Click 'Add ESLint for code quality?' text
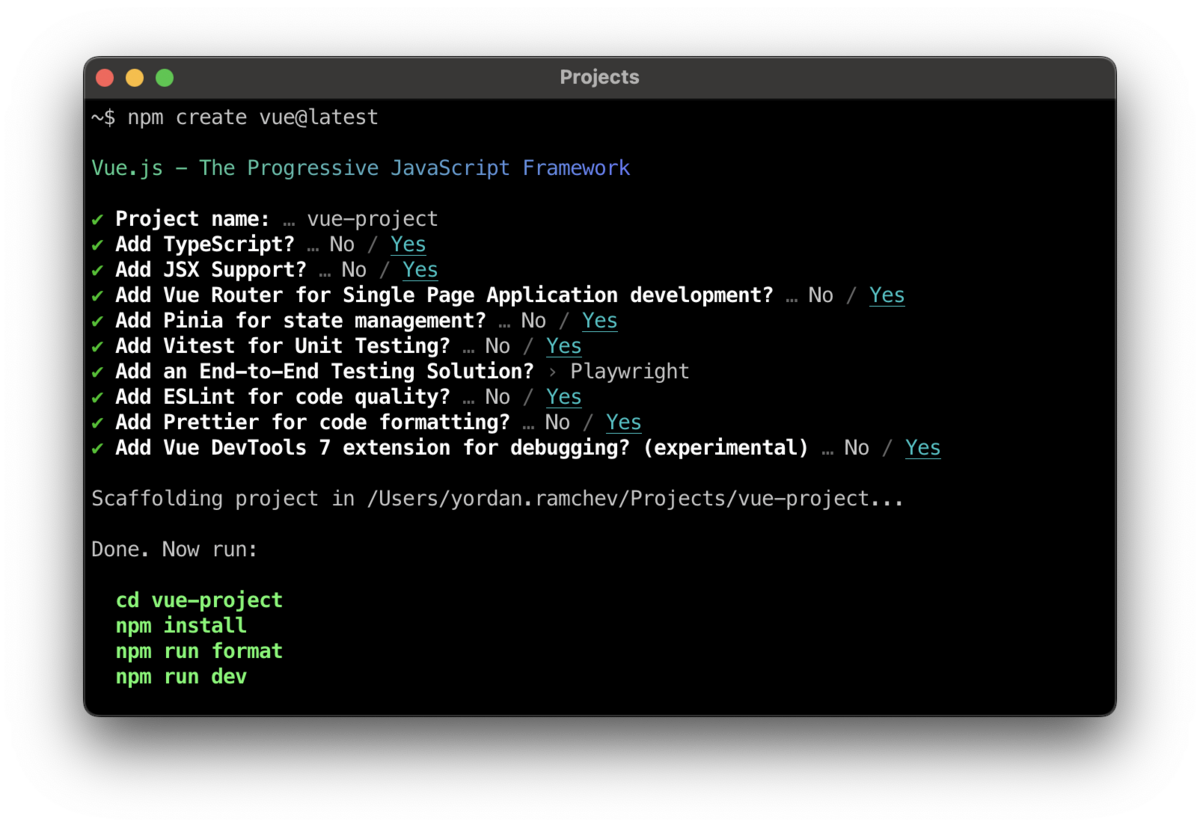 [283, 397]
